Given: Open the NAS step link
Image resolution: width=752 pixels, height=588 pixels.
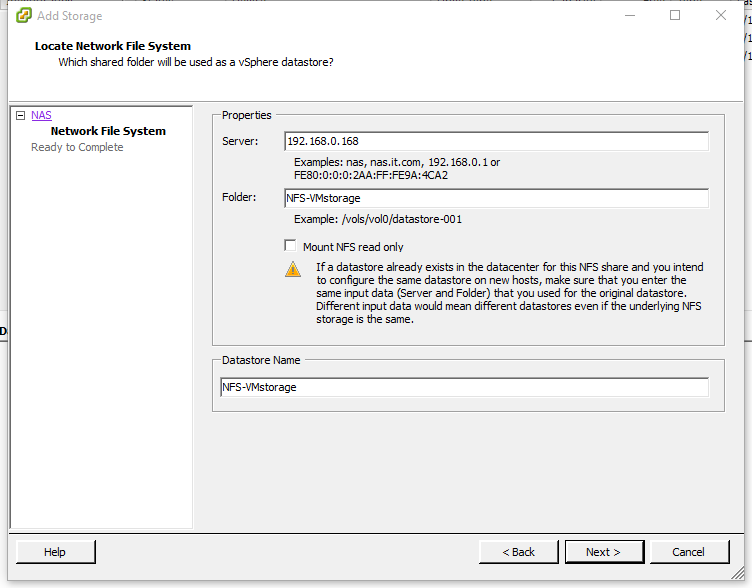Looking at the screenshot, I should pyautogui.click(x=41, y=116).
